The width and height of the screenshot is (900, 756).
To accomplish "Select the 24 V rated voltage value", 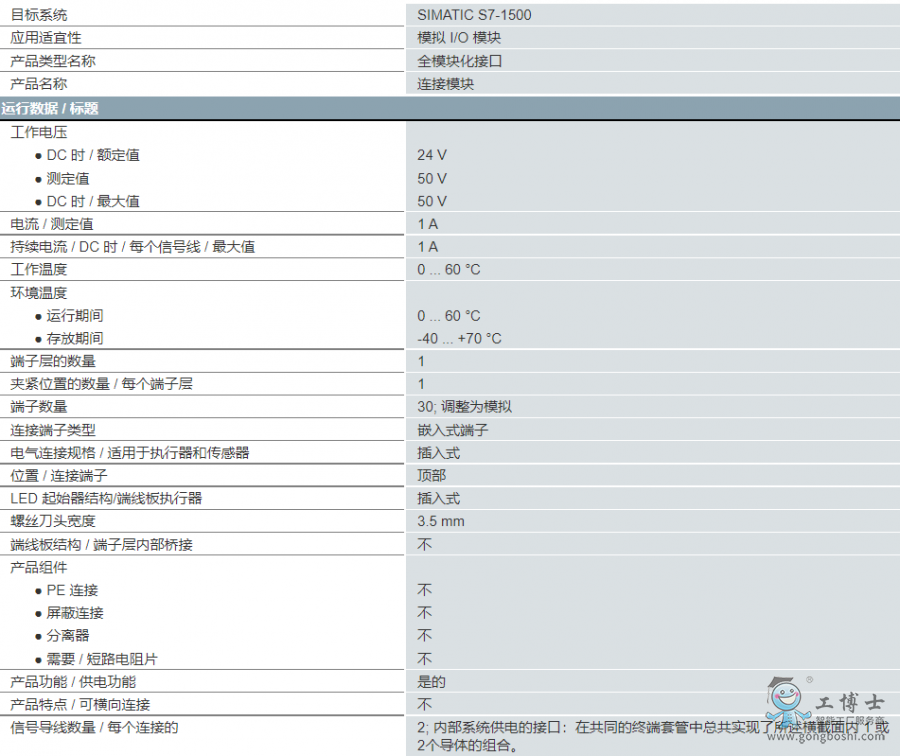I will click(432, 155).
